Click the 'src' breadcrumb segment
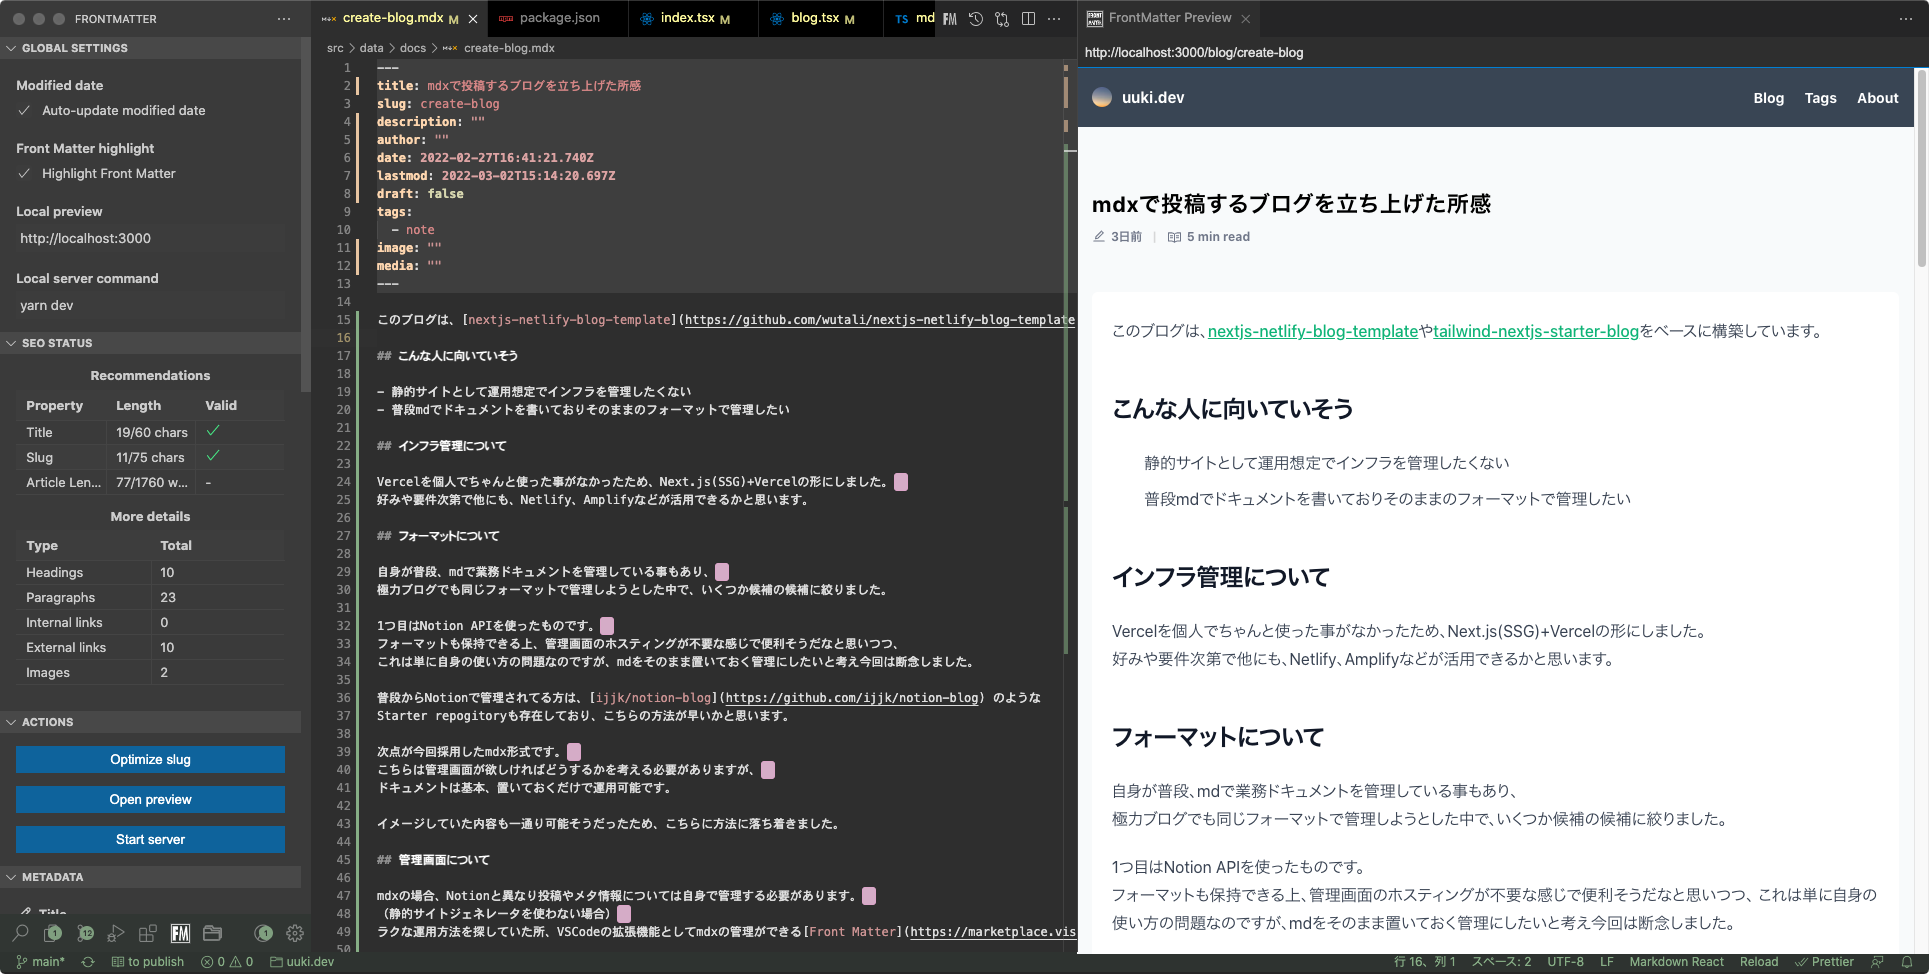This screenshot has height=974, width=1929. [335, 48]
